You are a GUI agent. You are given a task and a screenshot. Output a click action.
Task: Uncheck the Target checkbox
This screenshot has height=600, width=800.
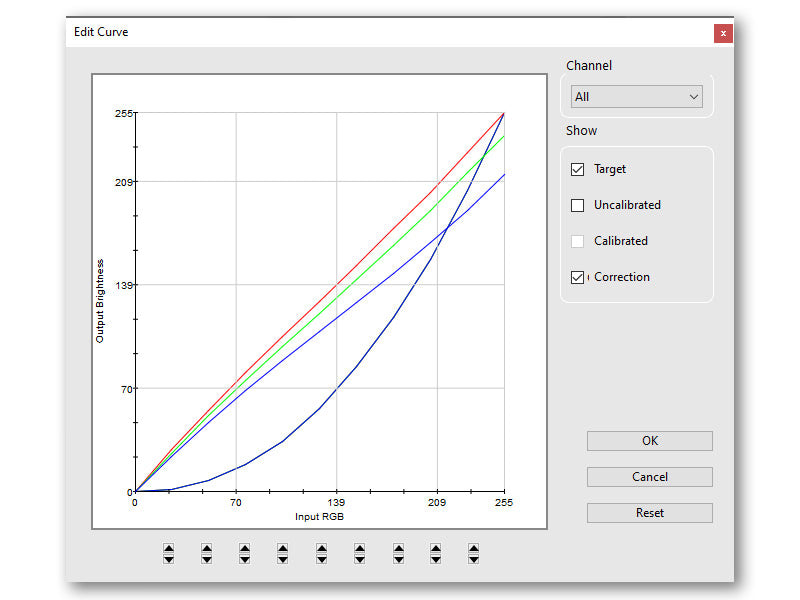tap(577, 169)
